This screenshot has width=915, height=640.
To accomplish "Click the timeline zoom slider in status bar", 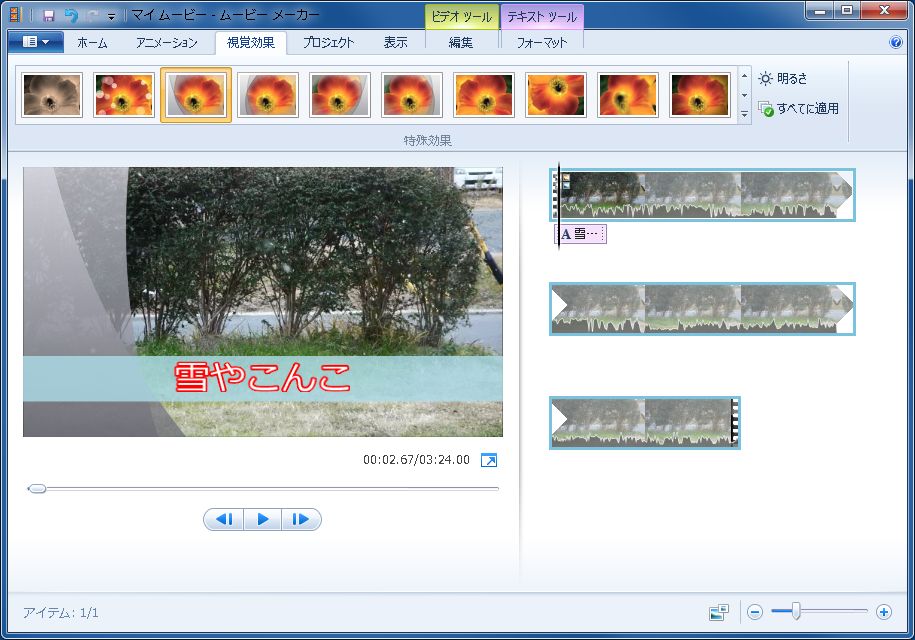I will 796,611.
